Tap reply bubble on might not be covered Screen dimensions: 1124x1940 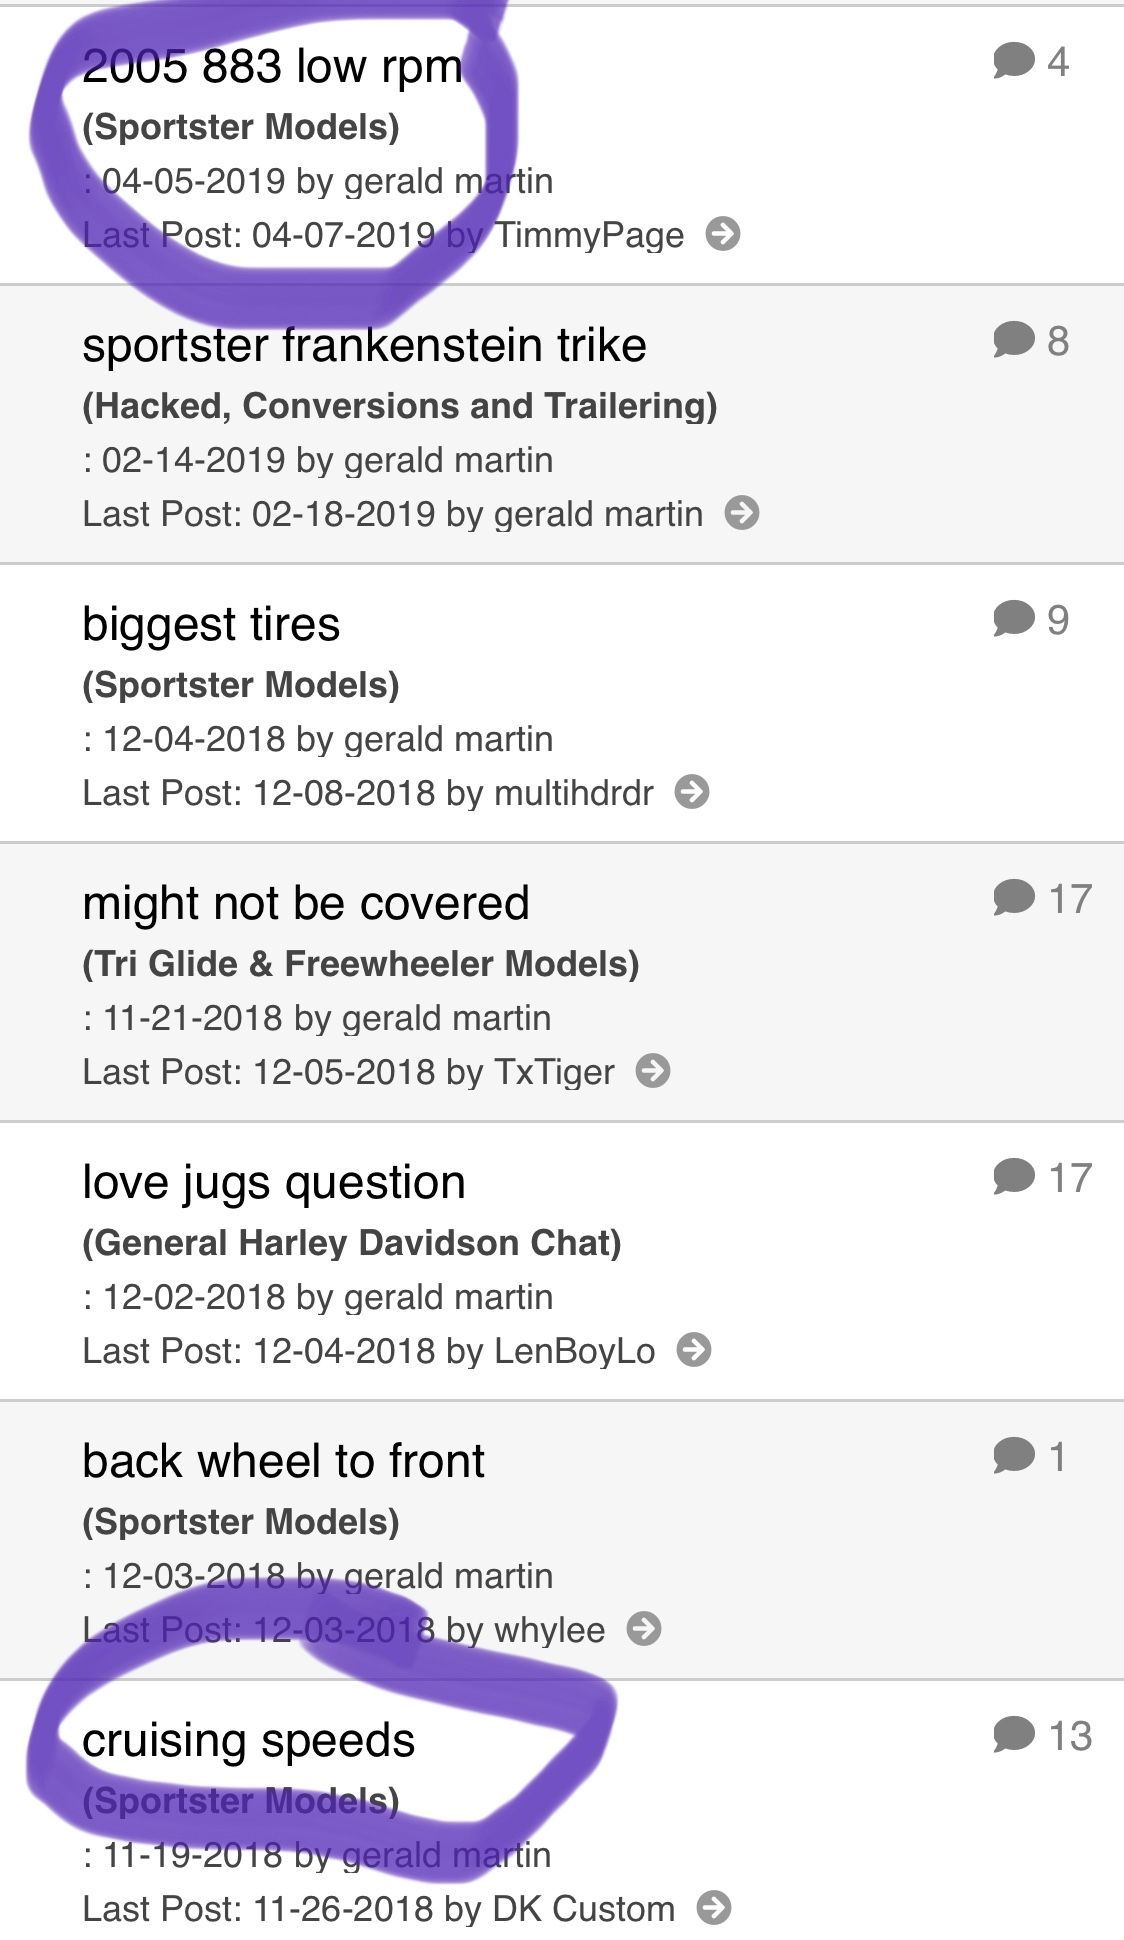tap(1013, 898)
